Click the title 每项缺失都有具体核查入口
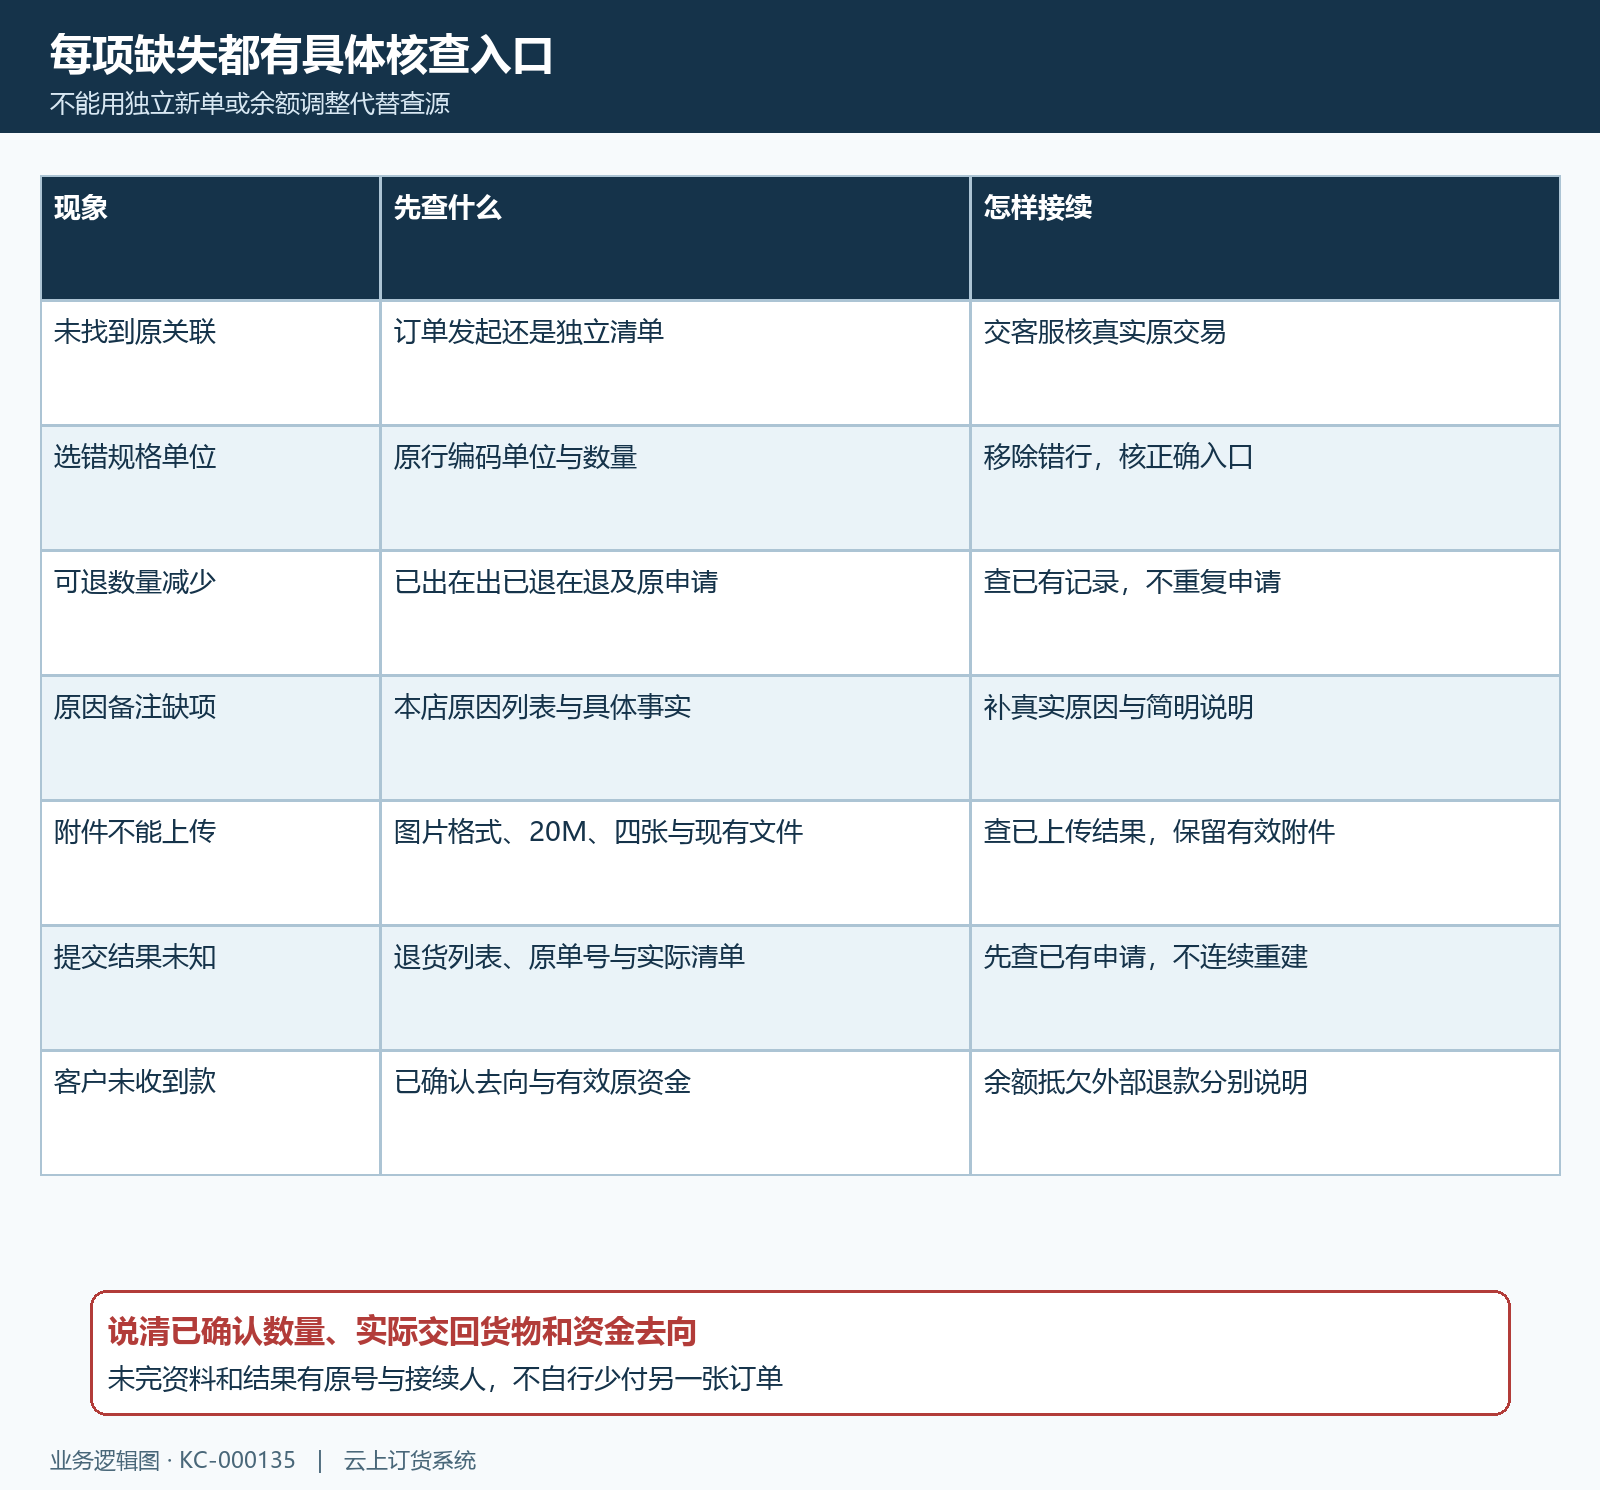 pos(301,55)
